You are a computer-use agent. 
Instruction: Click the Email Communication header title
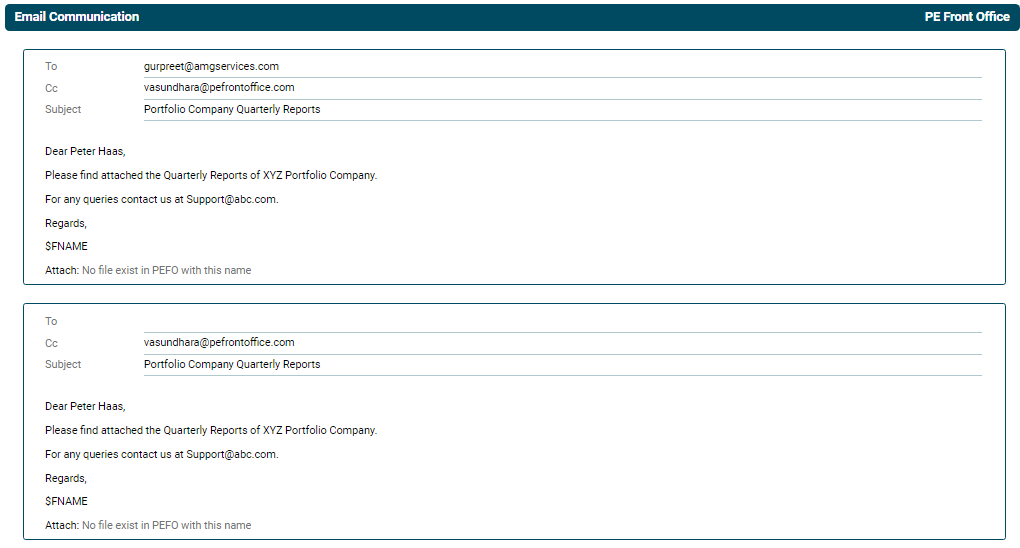pyautogui.click(x=77, y=17)
